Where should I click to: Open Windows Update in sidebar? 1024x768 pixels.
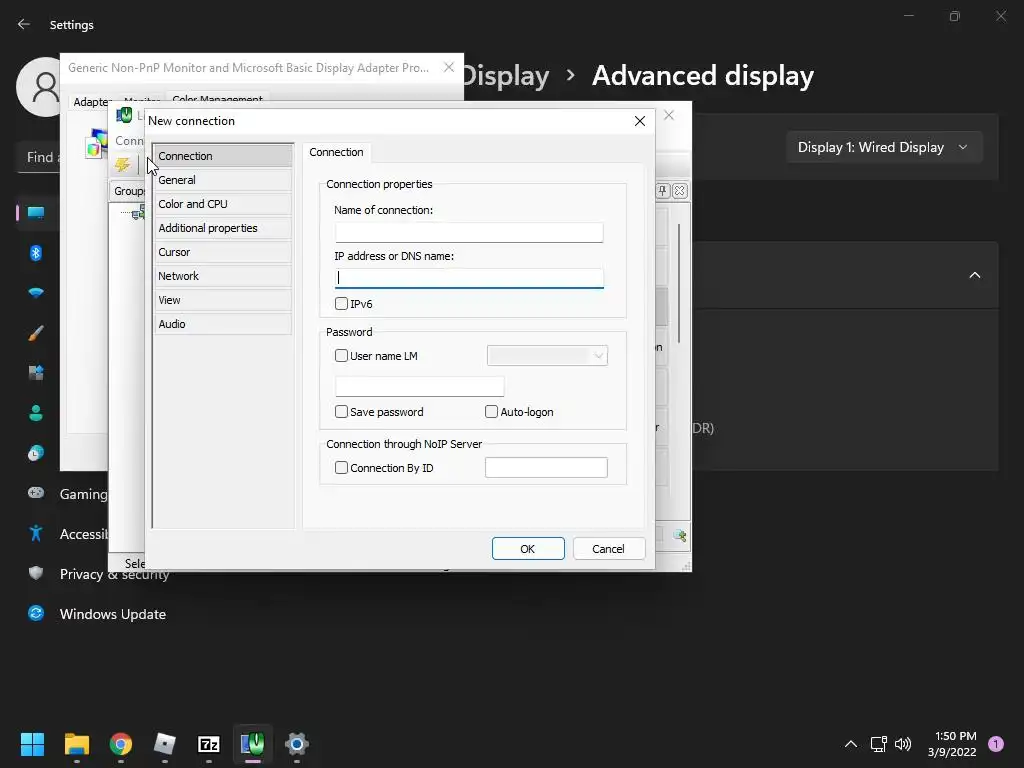click(x=97, y=614)
